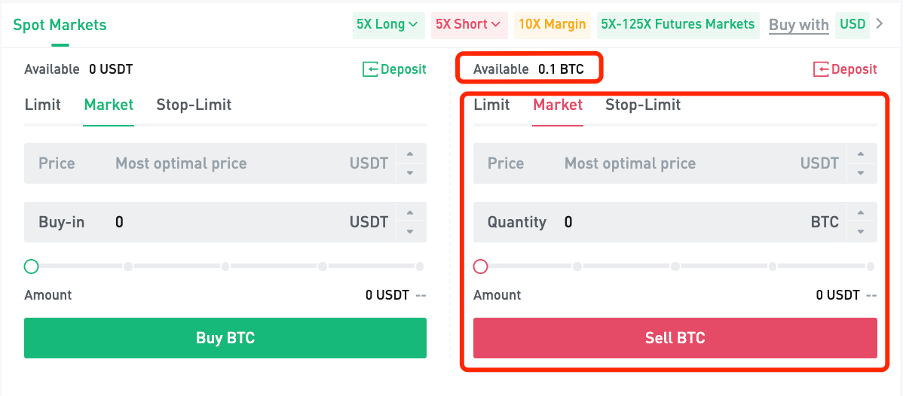Viewport: 904px width, 396px height.
Task: Switch to Limit tab on buy side
Action: pos(43,105)
